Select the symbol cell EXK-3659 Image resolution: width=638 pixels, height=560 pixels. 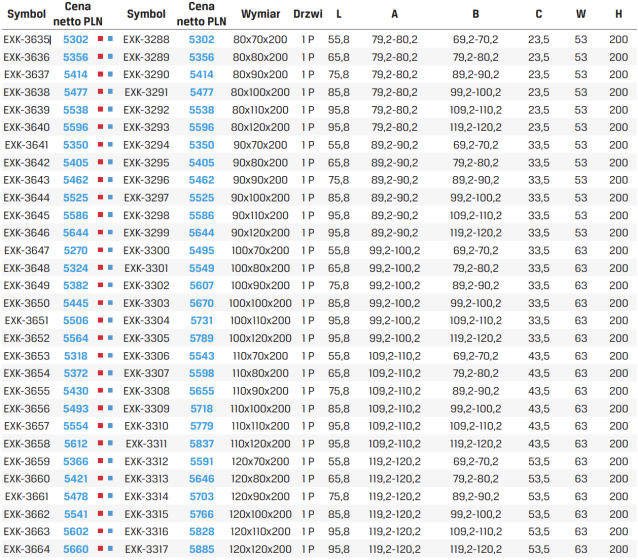coord(26,461)
